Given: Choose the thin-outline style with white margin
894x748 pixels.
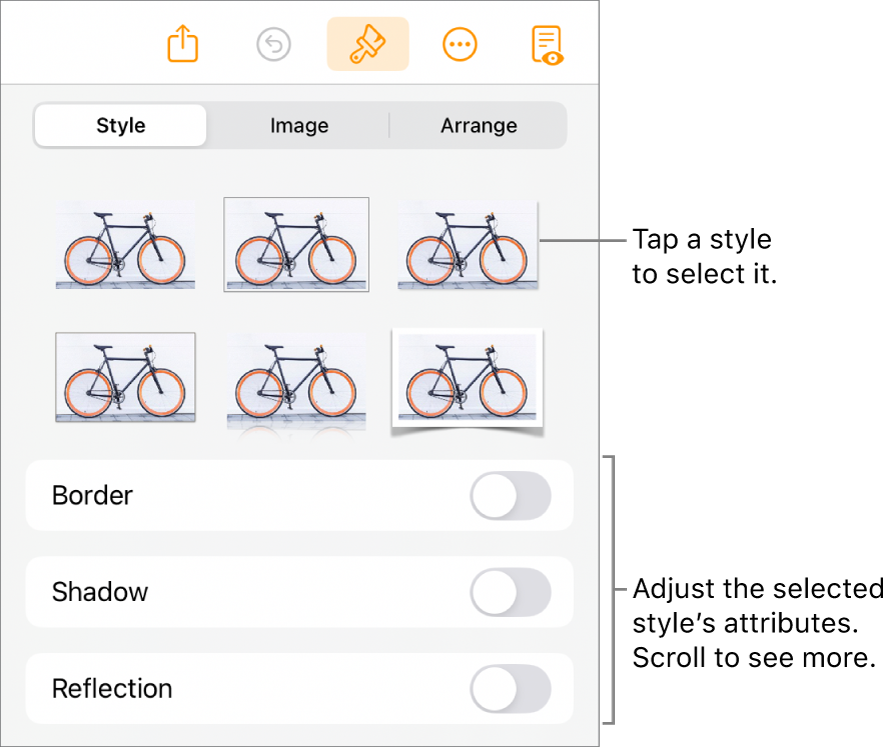Looking at the screenshot, I should pos(296,244).
